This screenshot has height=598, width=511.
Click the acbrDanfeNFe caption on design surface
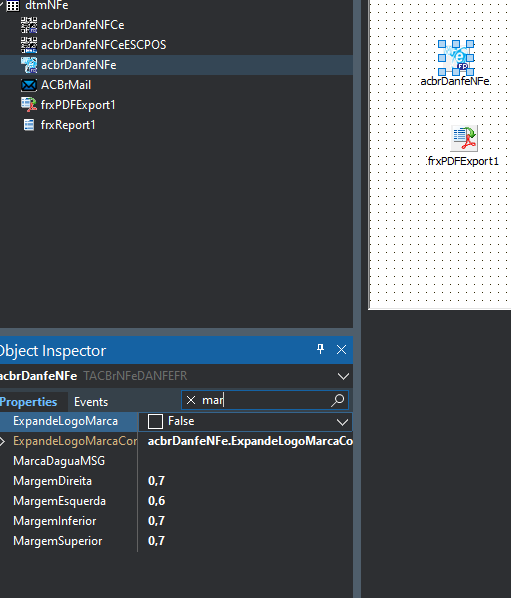(x=455, y=81)
